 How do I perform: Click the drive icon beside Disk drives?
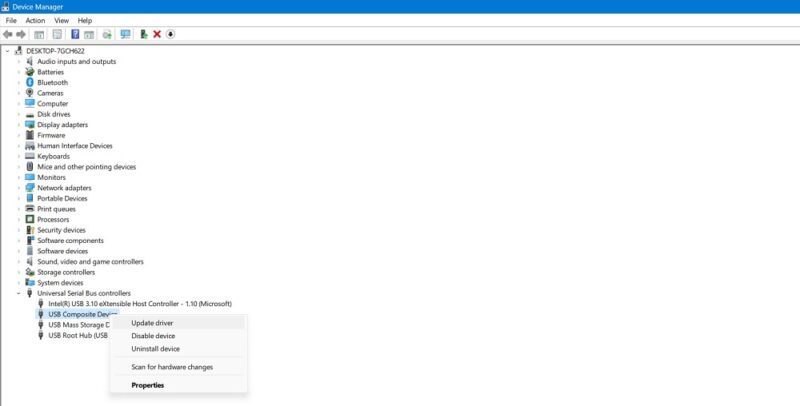[30, 114]
